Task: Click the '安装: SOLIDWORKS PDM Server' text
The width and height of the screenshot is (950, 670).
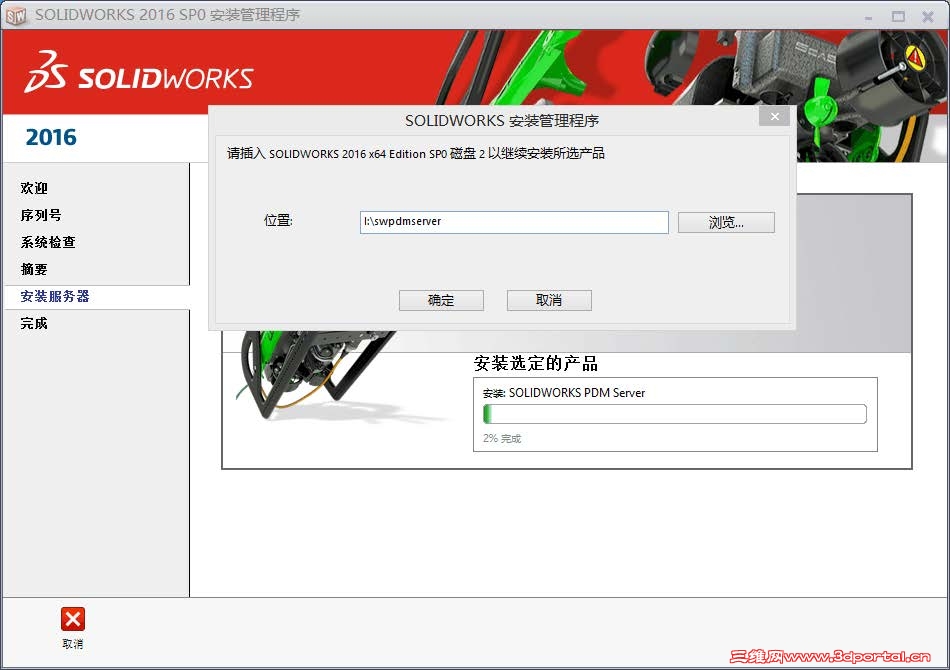Action: 564,393
